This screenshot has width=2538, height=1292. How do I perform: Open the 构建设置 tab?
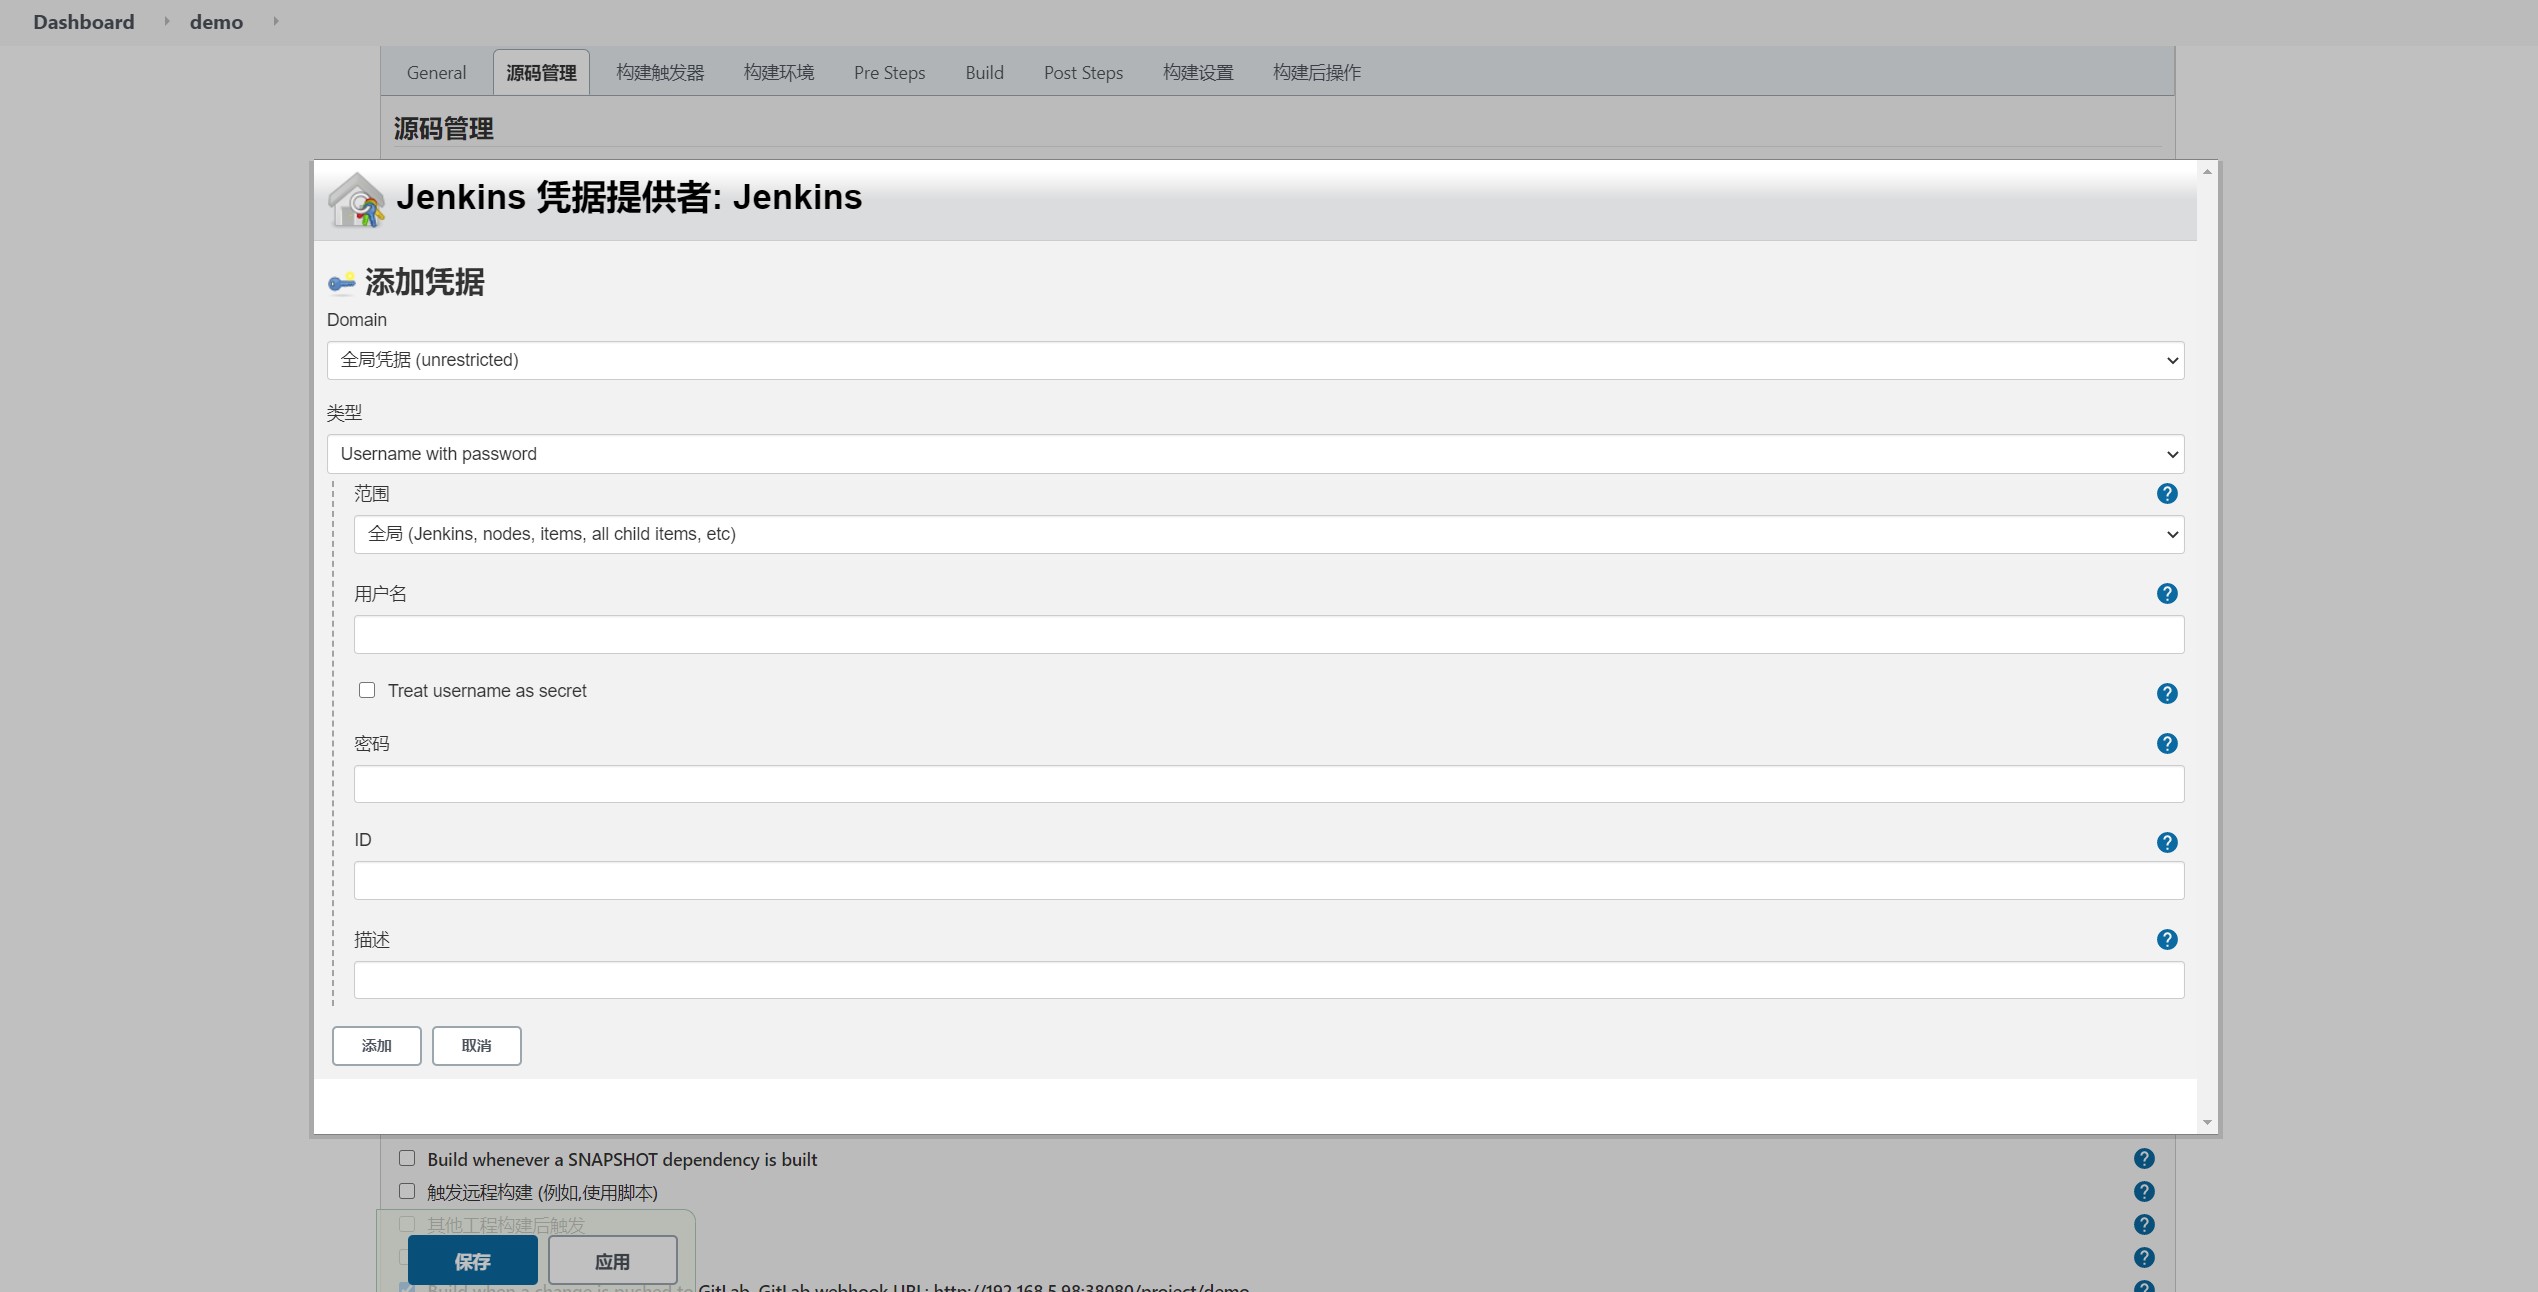pyautogui.click(x=1198, y=72)
